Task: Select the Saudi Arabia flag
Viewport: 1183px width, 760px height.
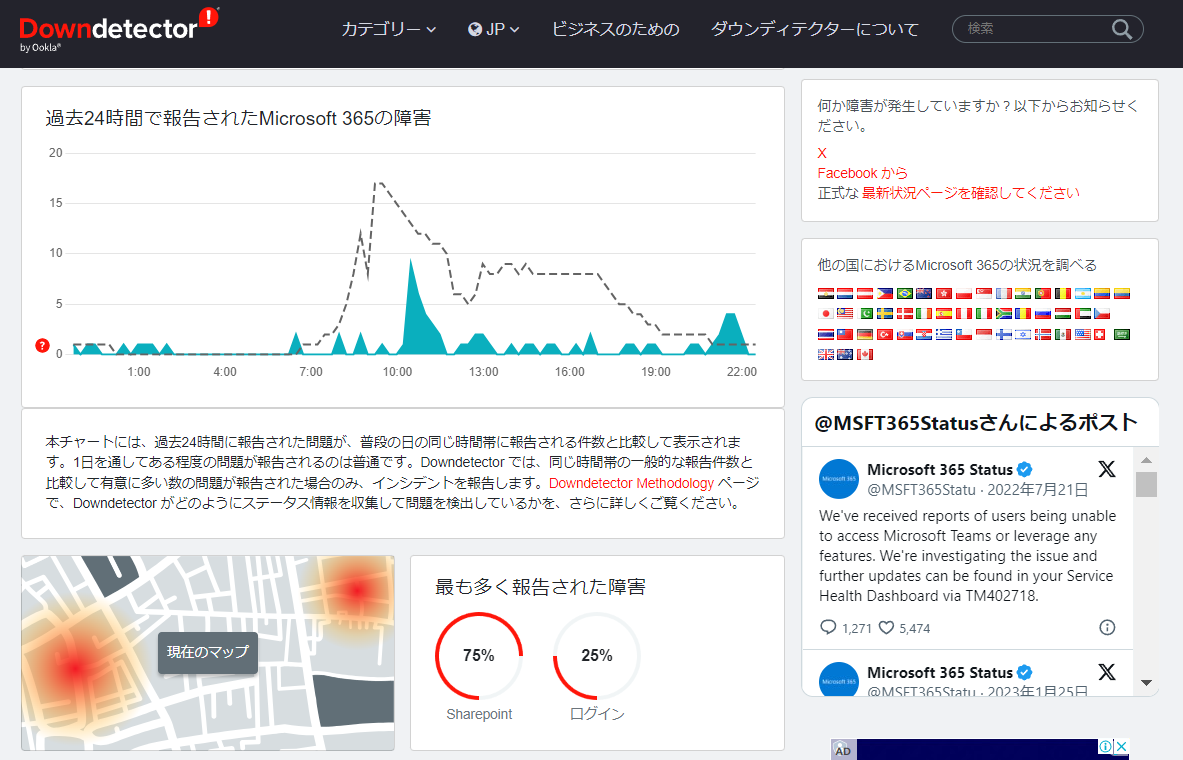Action: (1122, 334)
